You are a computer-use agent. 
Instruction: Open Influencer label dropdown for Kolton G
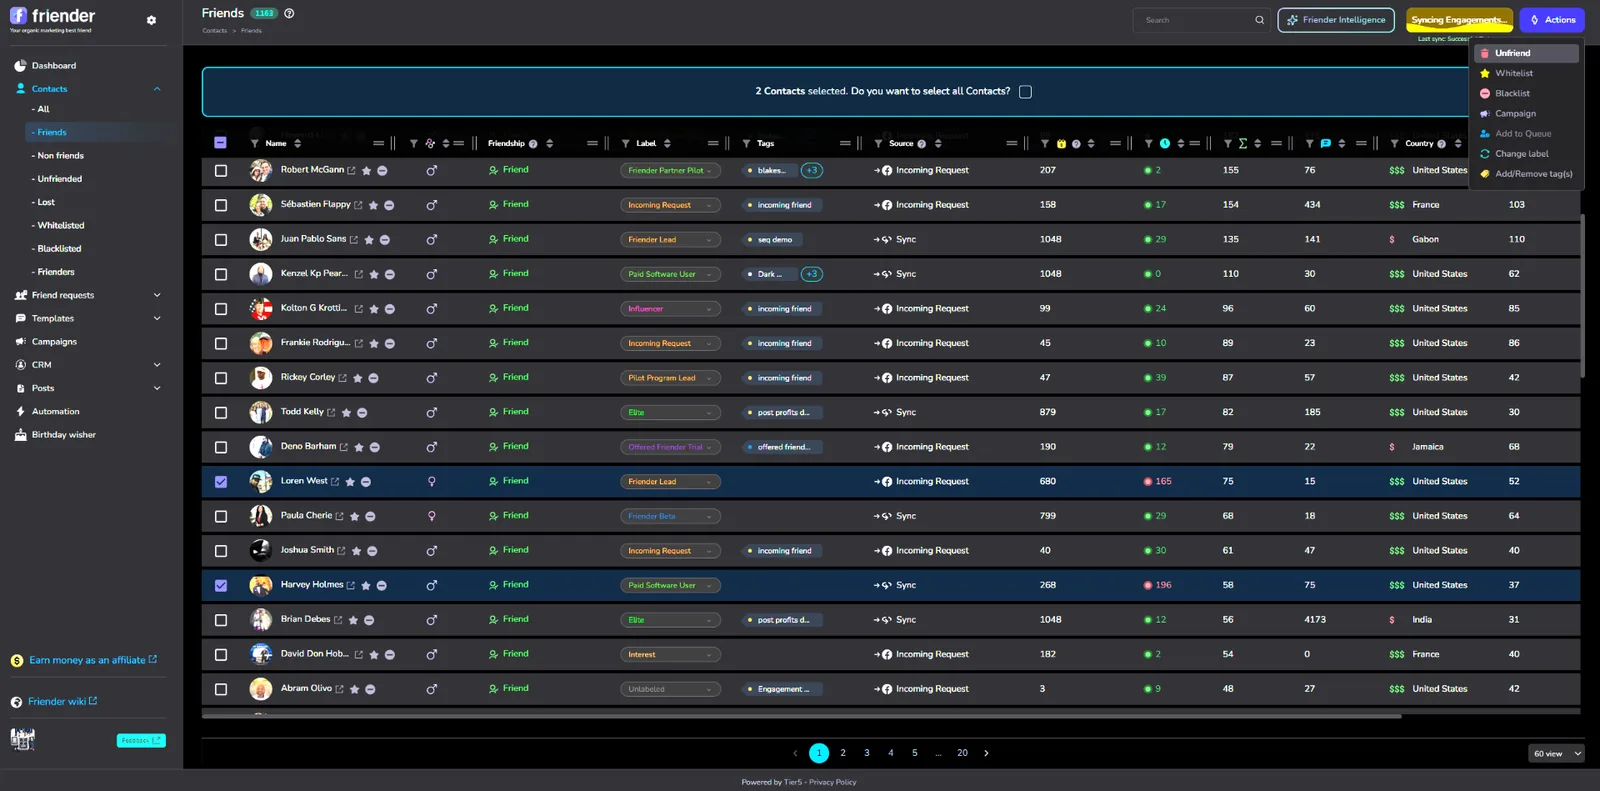click(670, 309)
